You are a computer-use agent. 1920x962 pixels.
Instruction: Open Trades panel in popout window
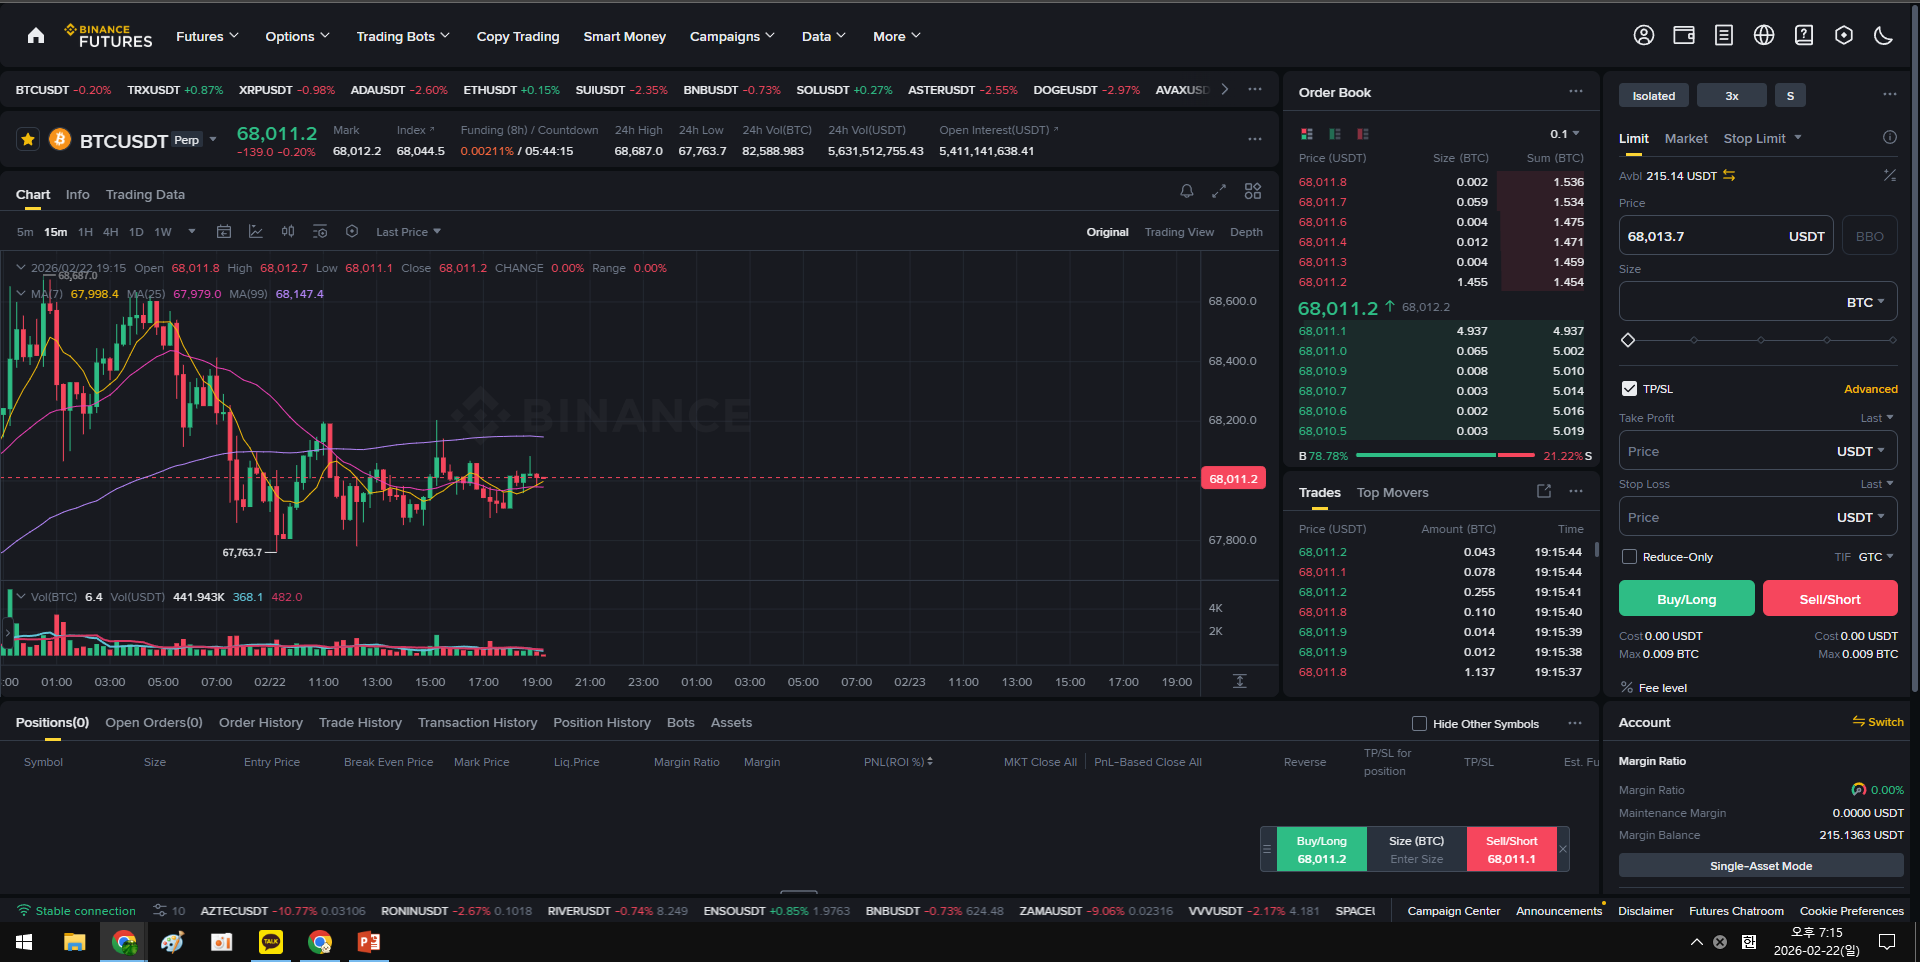point(1544,491)
